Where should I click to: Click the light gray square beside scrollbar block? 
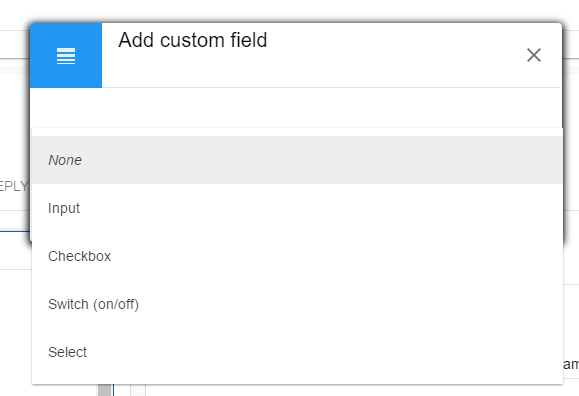[x=138, y=390]
